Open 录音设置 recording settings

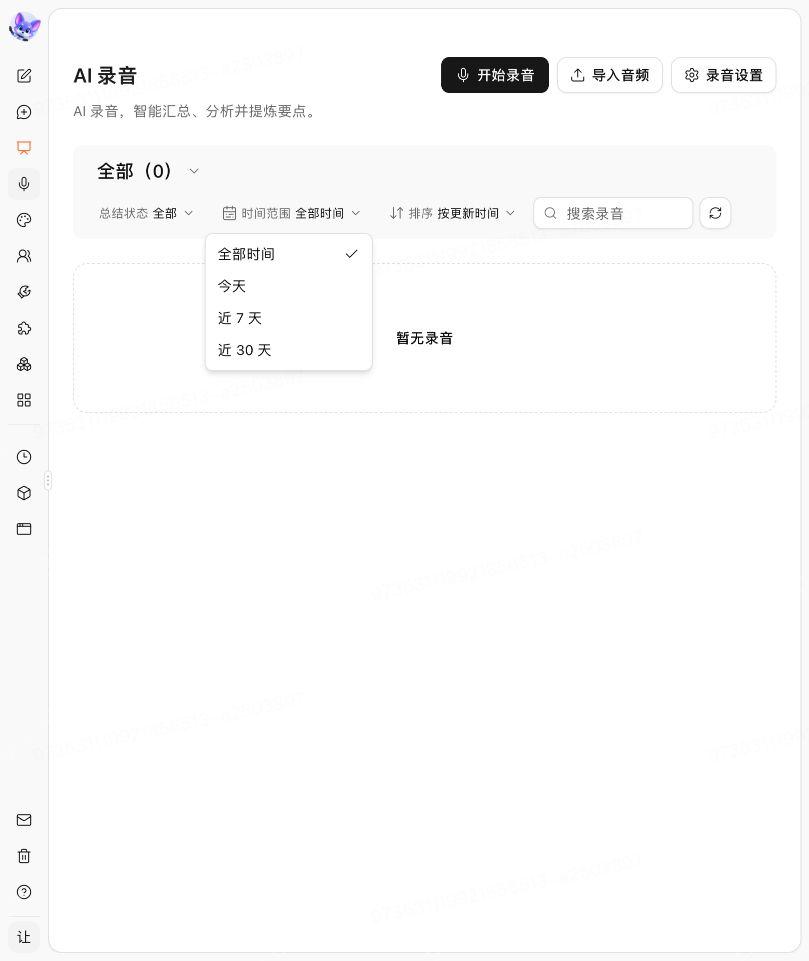pos(724,75)
